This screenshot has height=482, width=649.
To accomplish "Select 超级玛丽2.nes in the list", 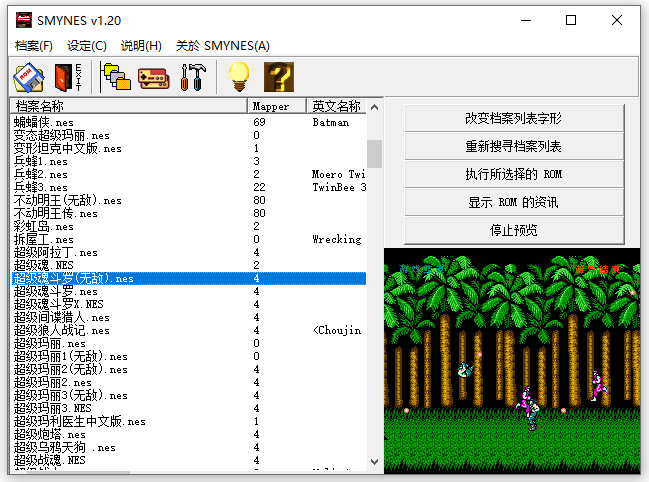I will [53, 382].
